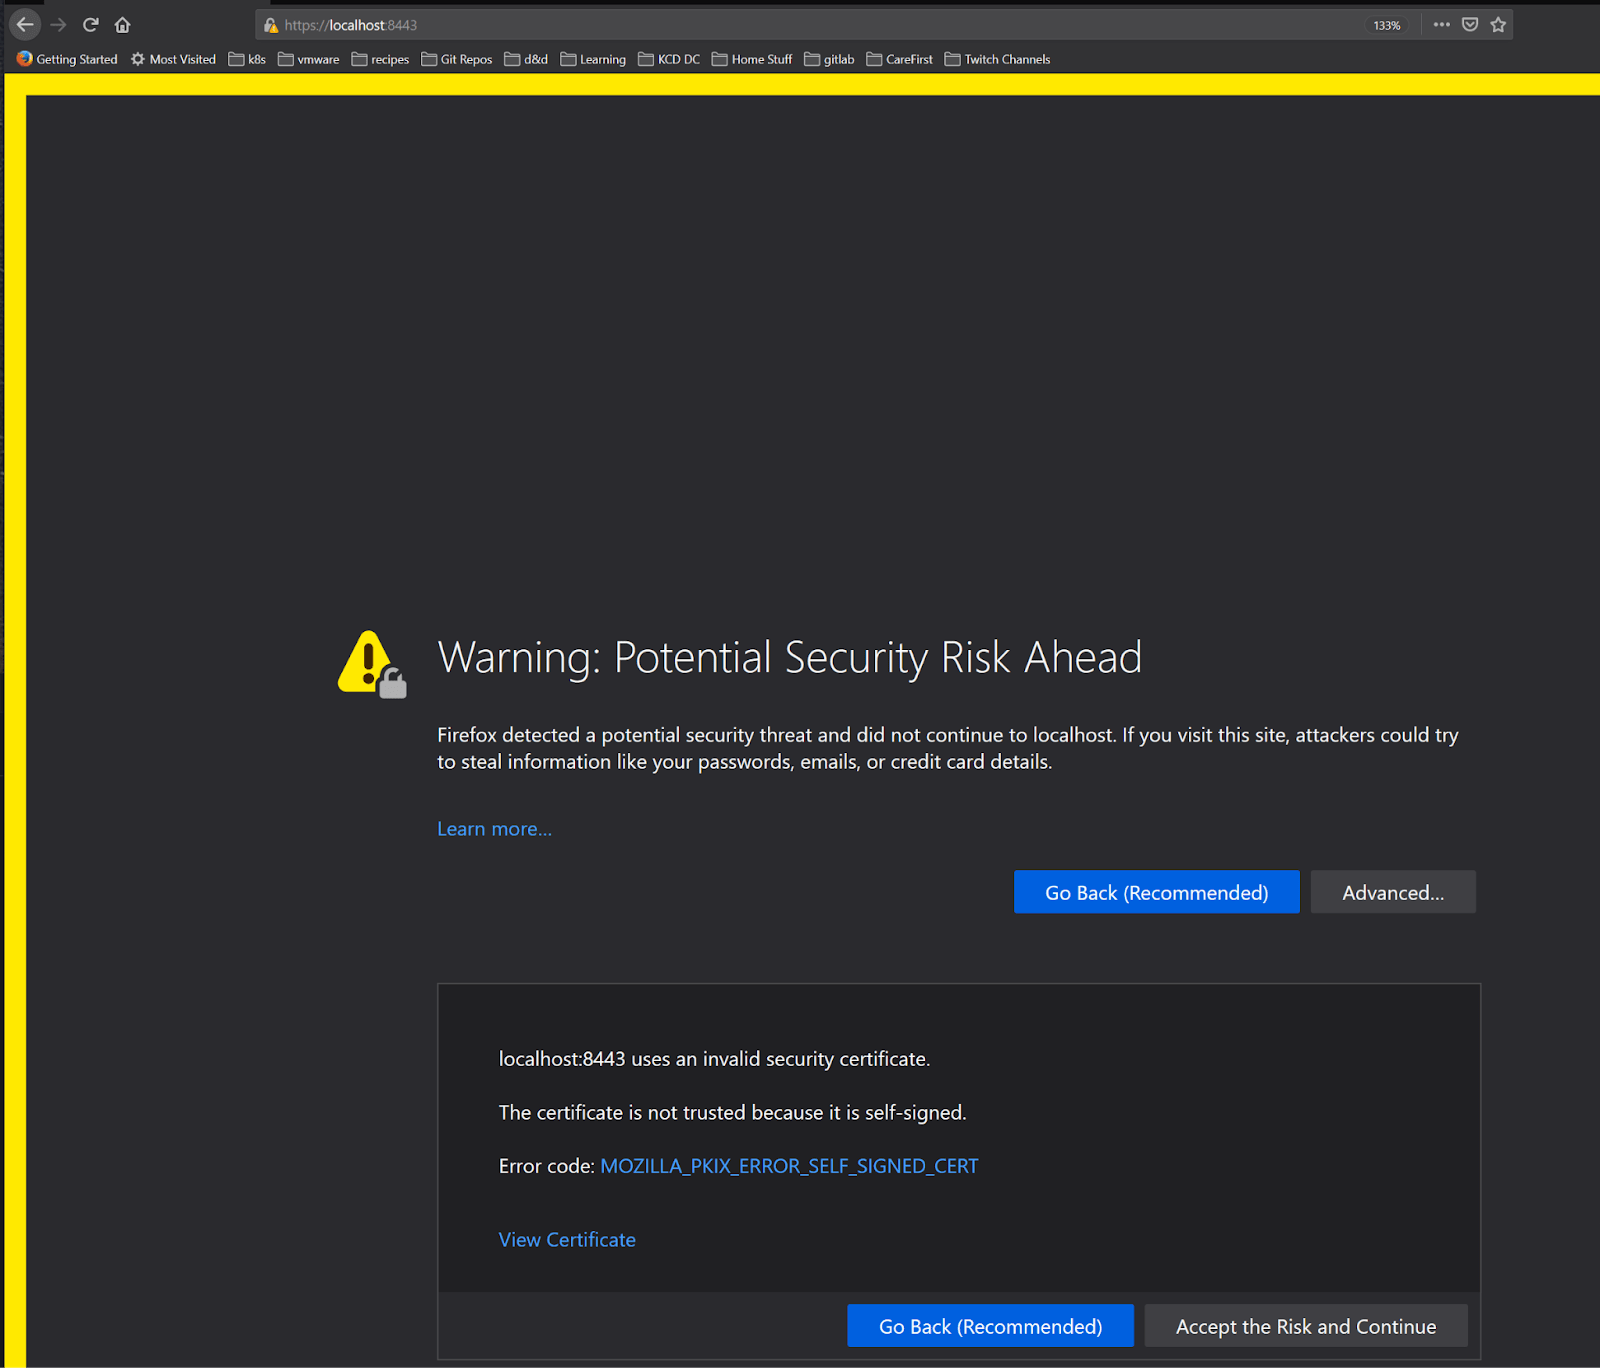
Task: Open the page actions three-dots menu
Action: pos(1441,25)
